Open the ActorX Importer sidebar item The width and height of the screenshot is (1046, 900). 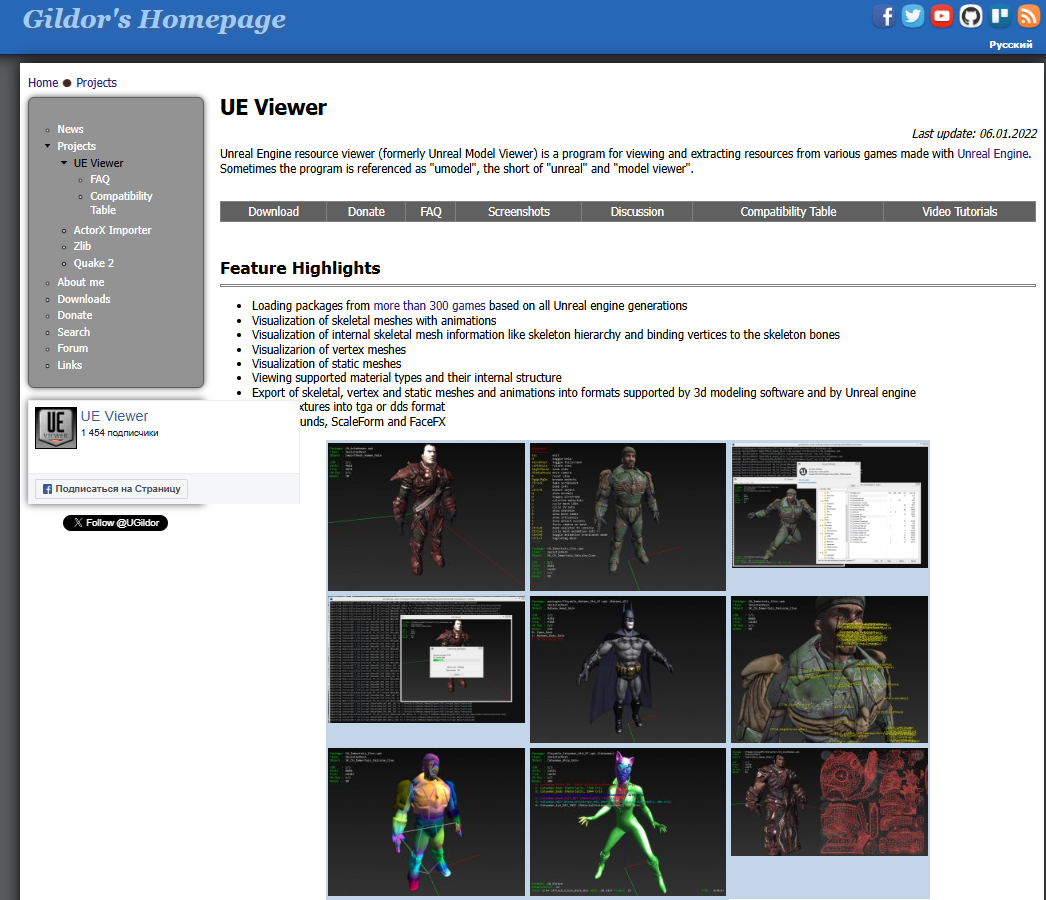click(112, 230)
